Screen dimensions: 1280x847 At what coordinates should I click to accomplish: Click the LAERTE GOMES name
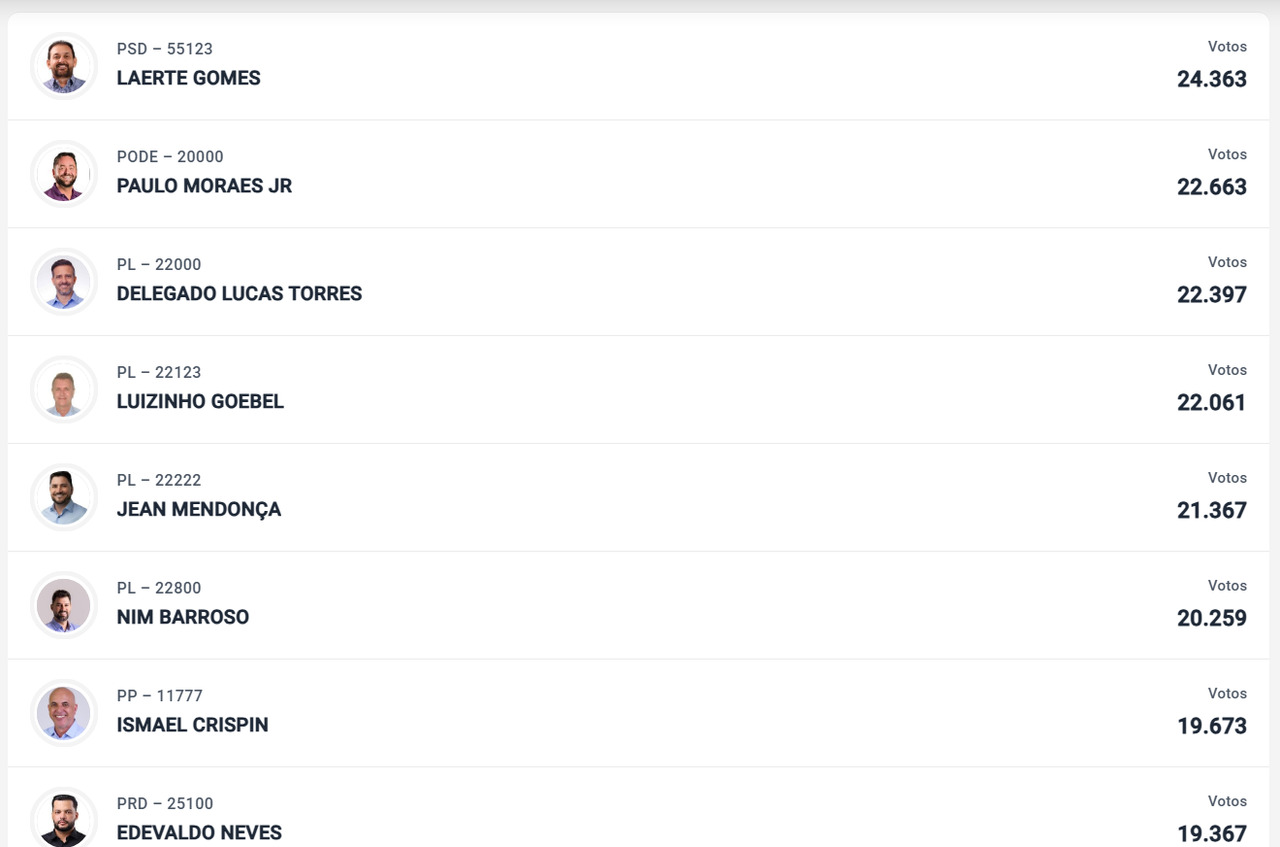coord(189,78)
